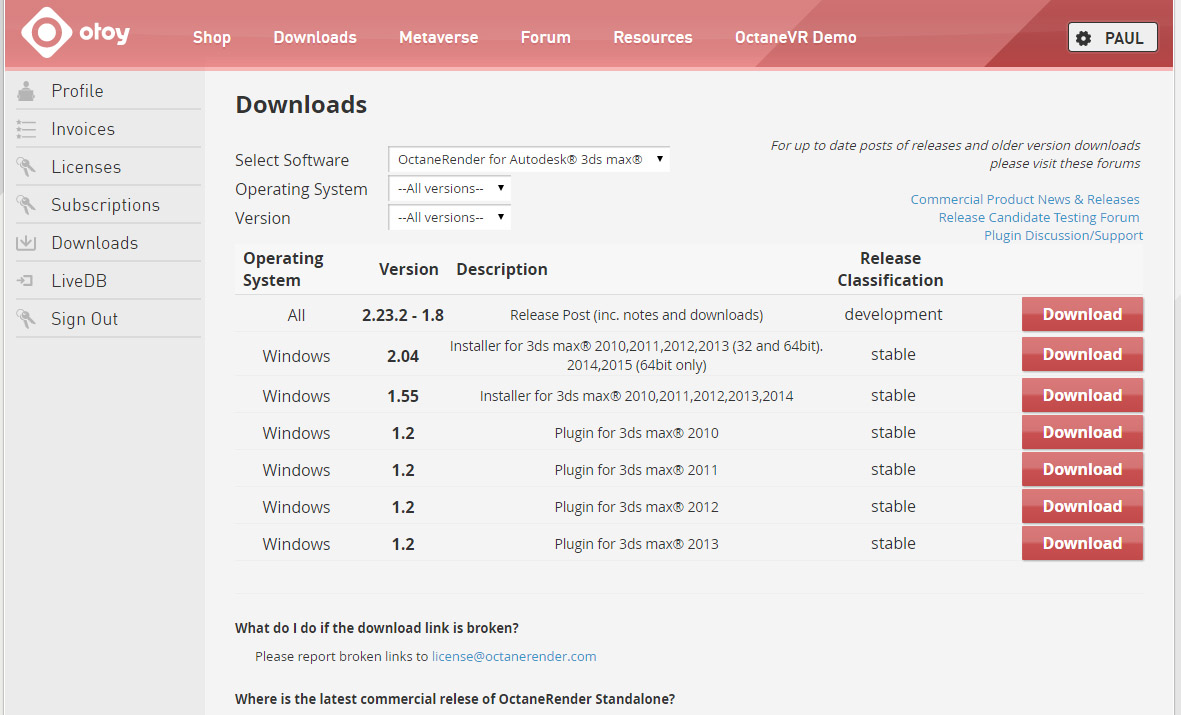This screenshot has width=1181, height=715.
Task: Download plugin for 3ds max 2011
Action: (x=1082, y=469)
